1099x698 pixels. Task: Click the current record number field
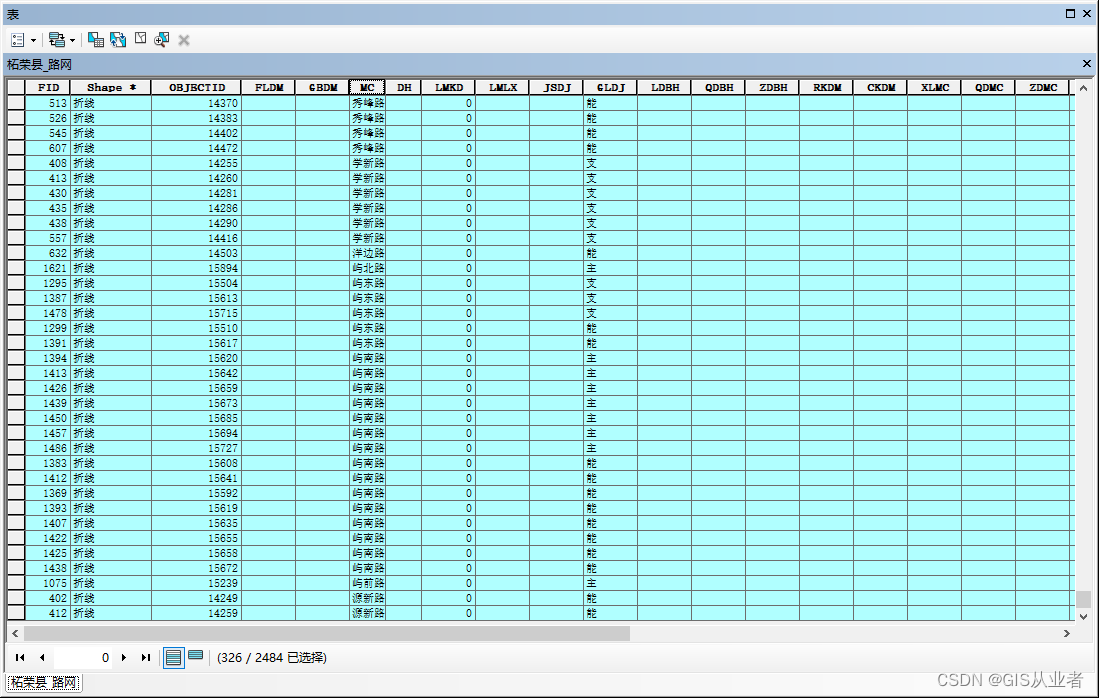coord(83,657)
